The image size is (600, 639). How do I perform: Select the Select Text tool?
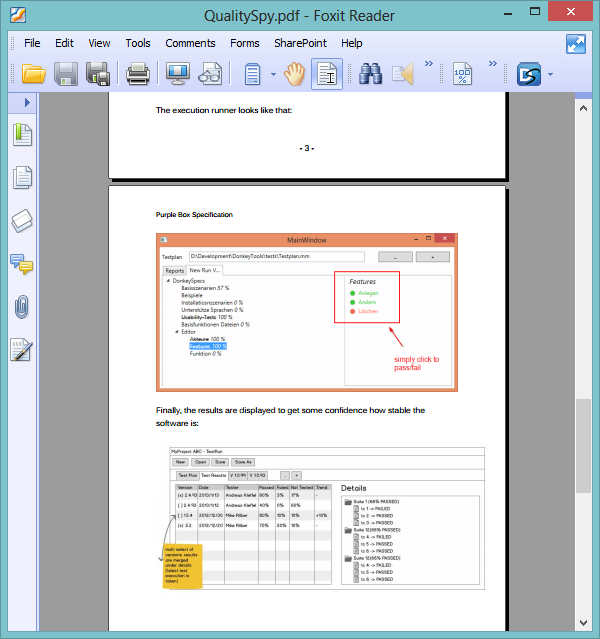point(327,74)
